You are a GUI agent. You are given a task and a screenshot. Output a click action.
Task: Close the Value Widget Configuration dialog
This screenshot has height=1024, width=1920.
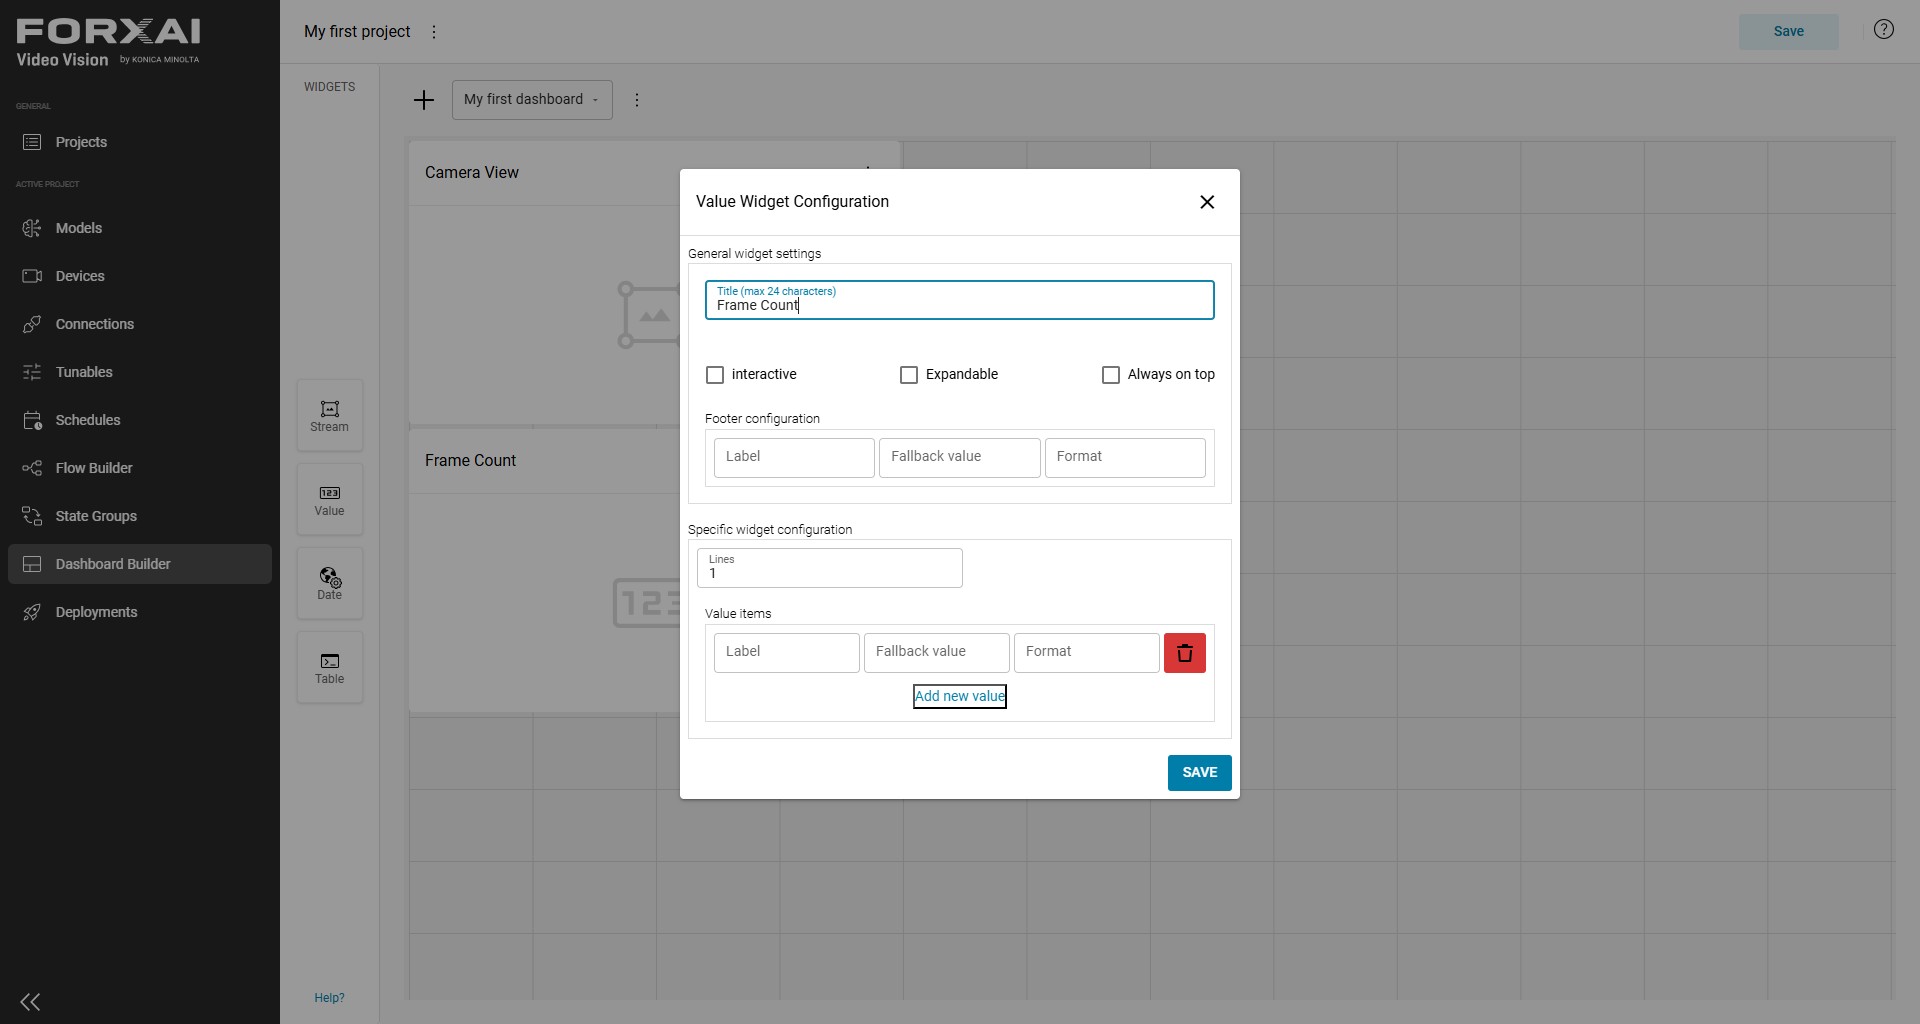coord(1207,202)
